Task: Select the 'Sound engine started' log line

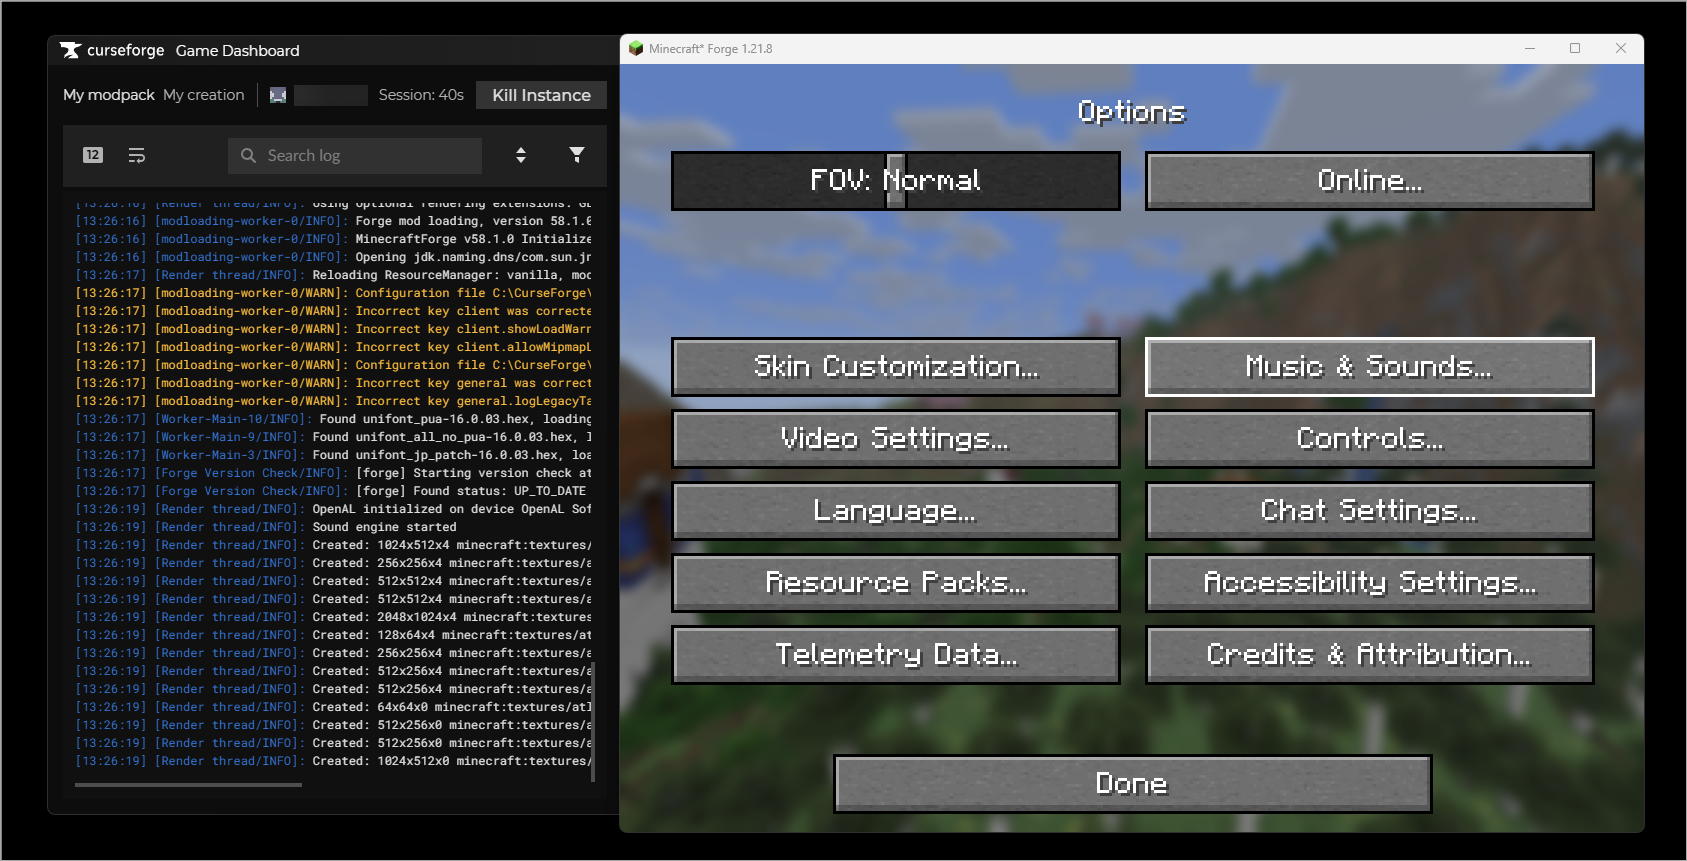Action: pos(334,527)
